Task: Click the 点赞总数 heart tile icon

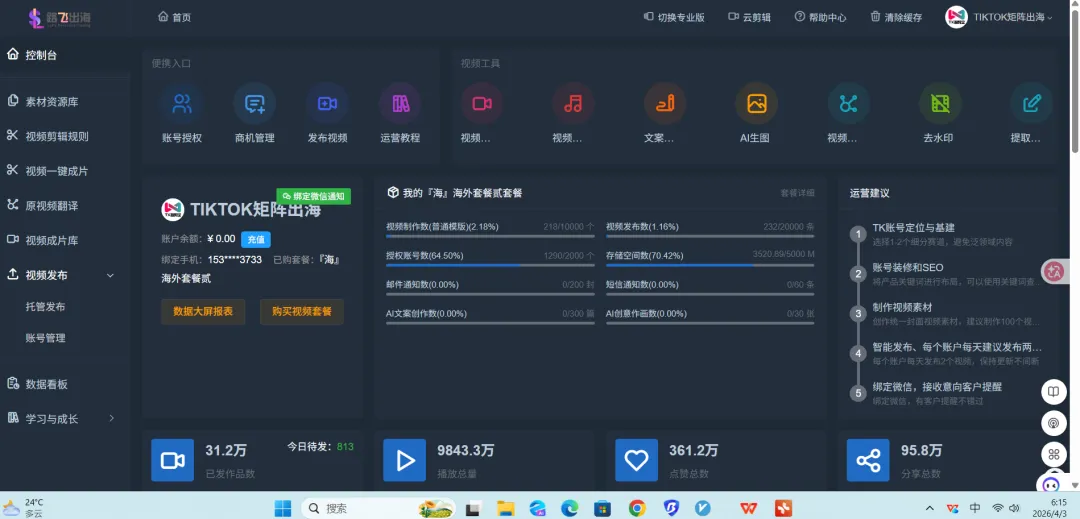Action: point(636,460)
